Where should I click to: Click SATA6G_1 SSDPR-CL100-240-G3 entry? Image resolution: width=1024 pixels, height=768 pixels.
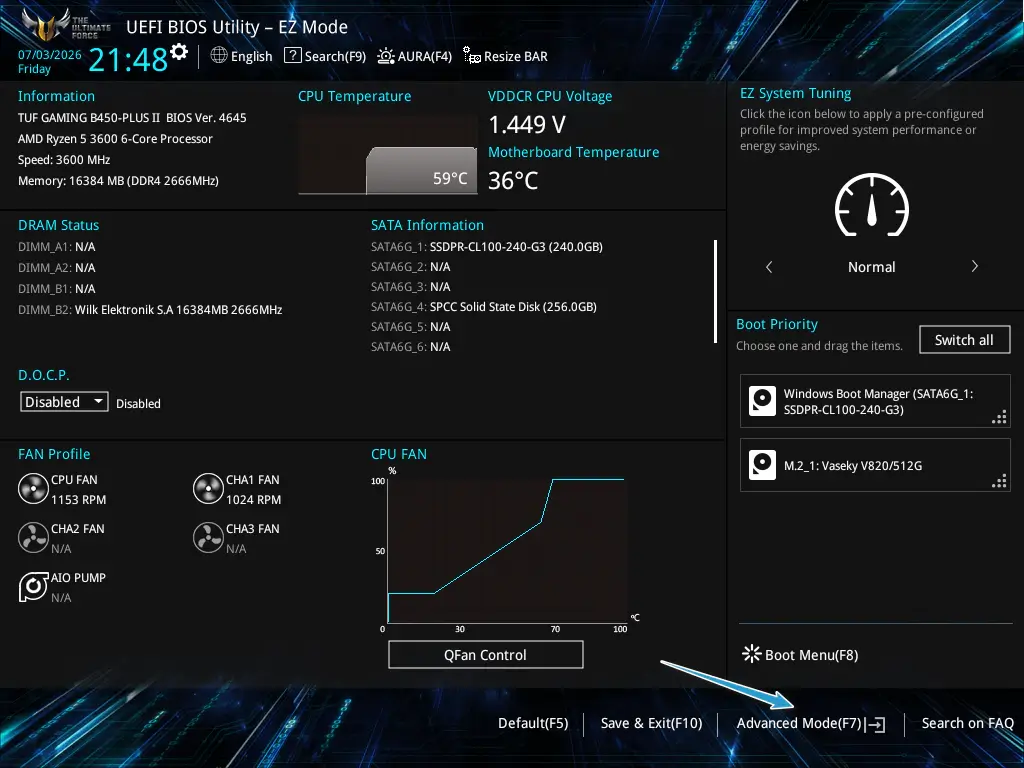click(487, 246)
